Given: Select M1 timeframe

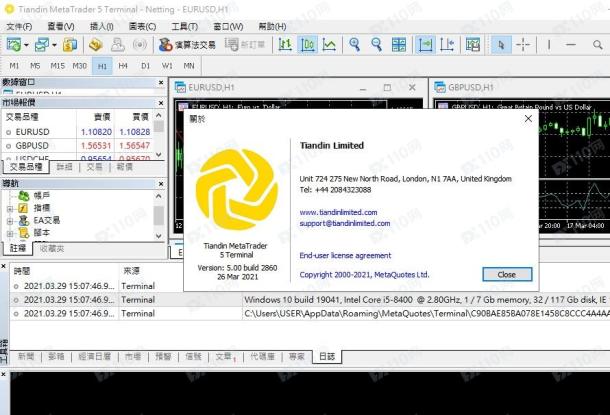Looking at the screenshot, I should [14, 66].
